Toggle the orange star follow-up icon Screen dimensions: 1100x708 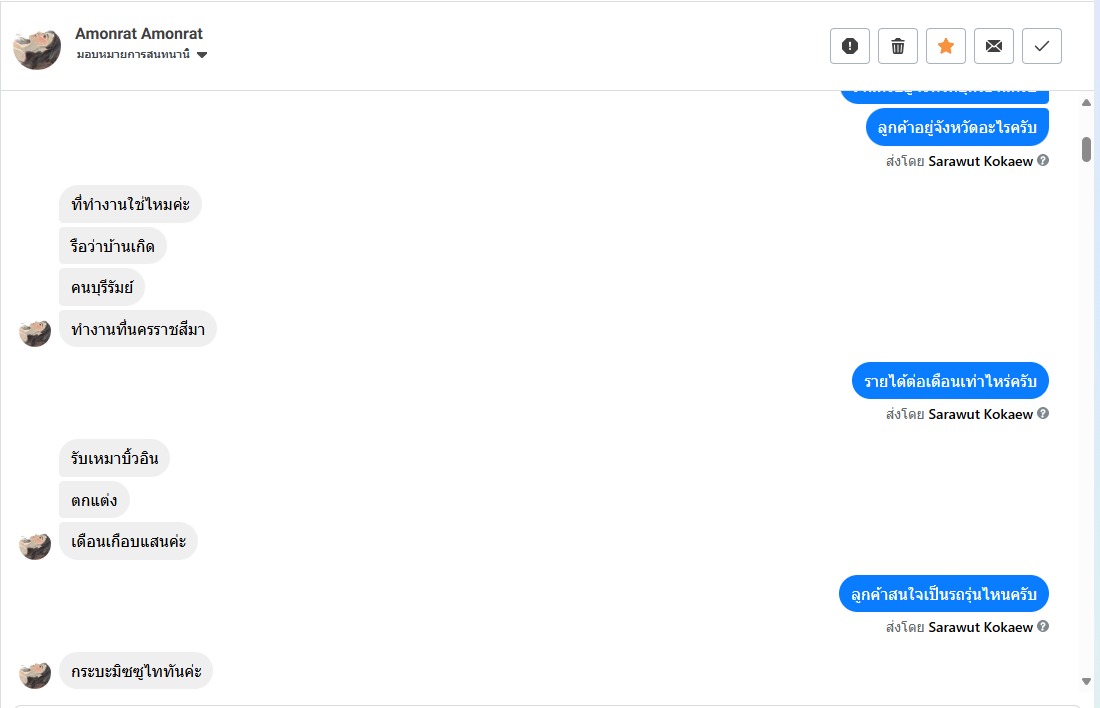click(x=946, y=46)
